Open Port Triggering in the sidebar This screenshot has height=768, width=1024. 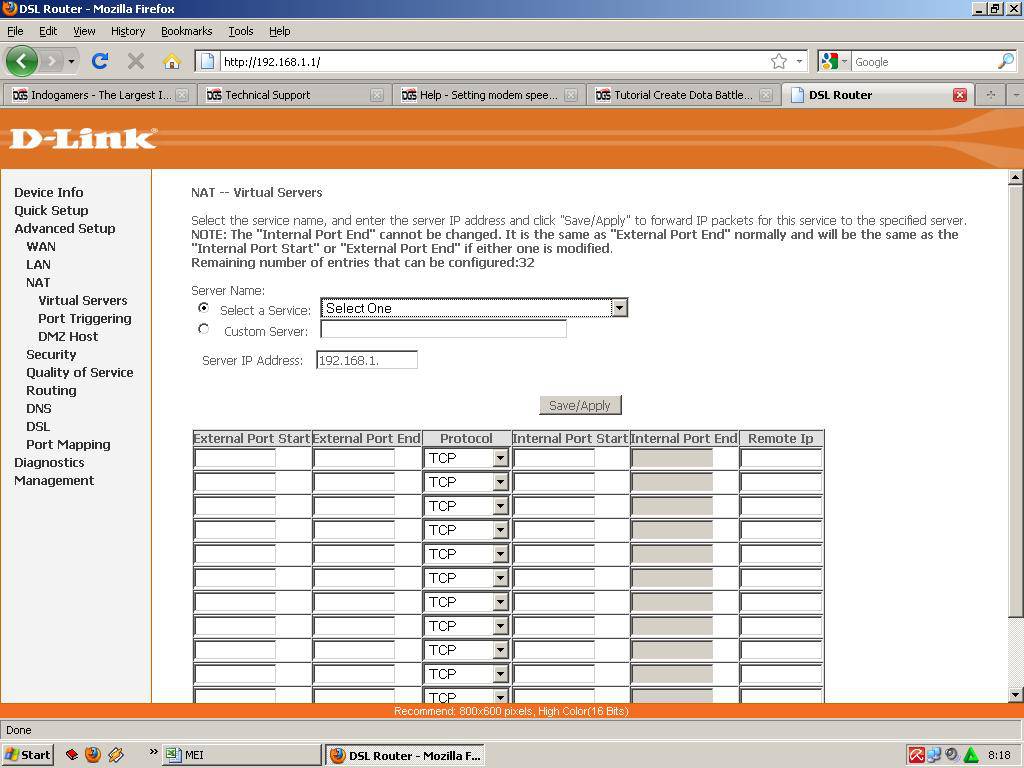(85, 318)
